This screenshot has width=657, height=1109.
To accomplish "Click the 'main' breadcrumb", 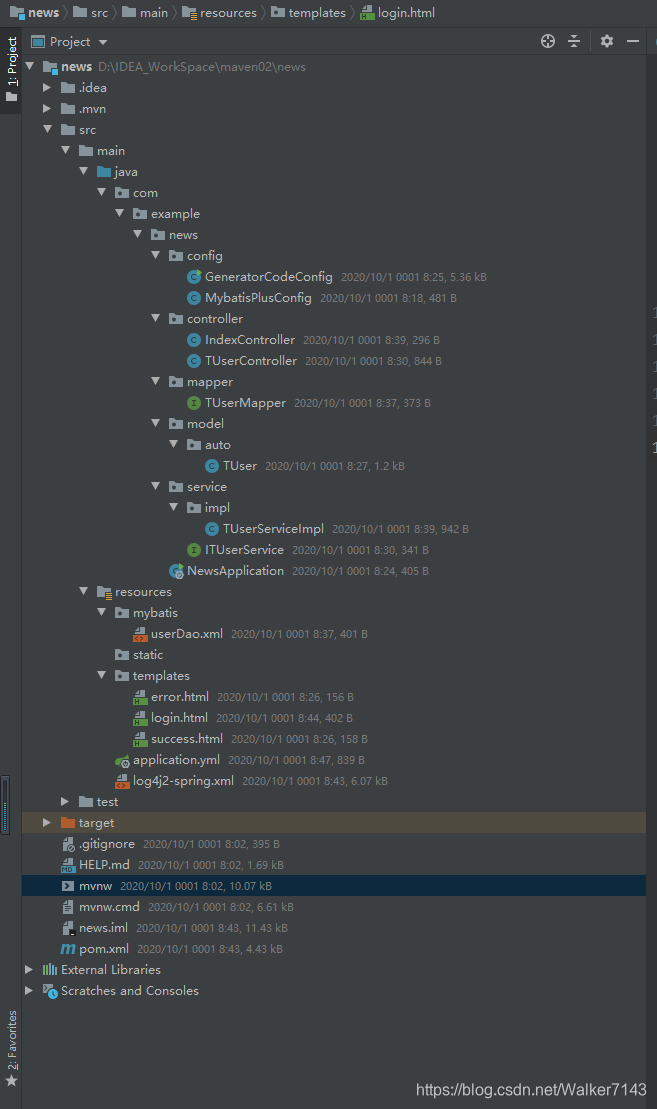I will pyautogui.click(x=145, y=13).
